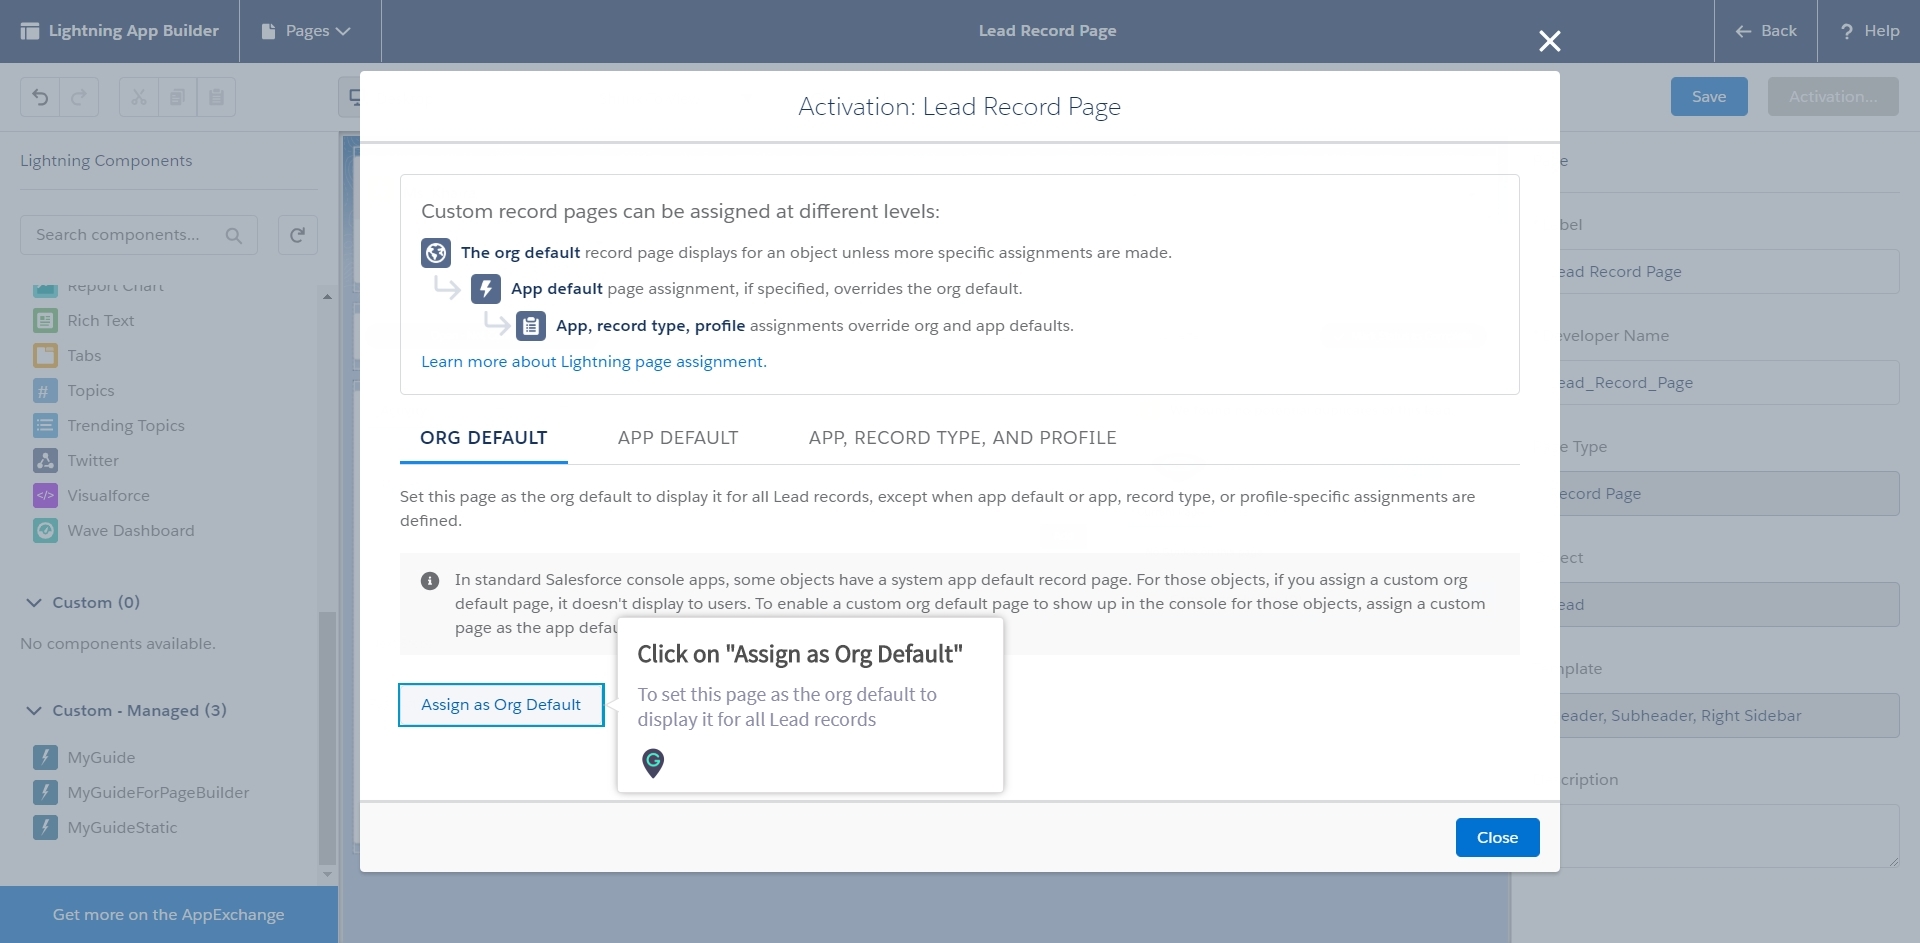Viewport: 1920px width, 943px height.
Task: Click the Back arrow button
Action: (x=1766, y=31)
